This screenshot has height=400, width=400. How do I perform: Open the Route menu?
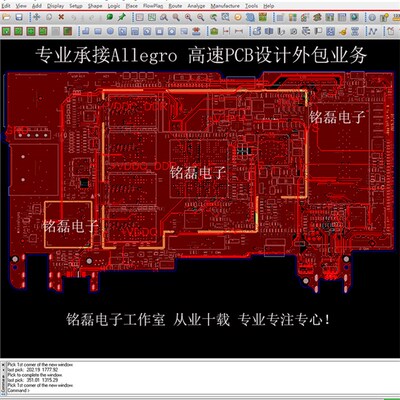coord(175,6)
